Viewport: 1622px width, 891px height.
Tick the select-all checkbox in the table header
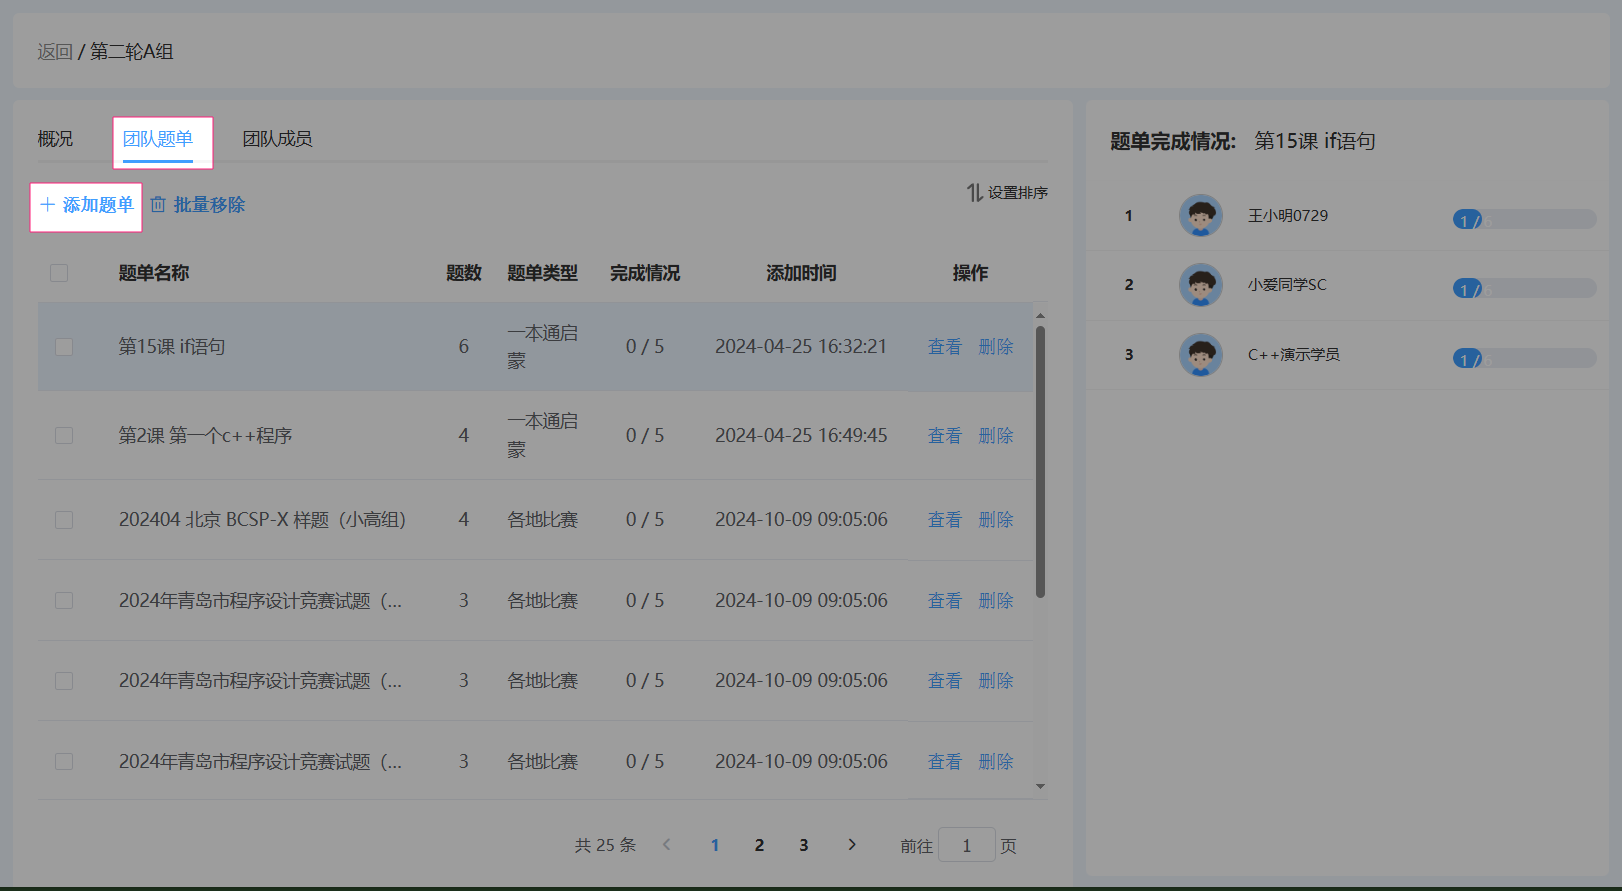(x=59, y=273)
